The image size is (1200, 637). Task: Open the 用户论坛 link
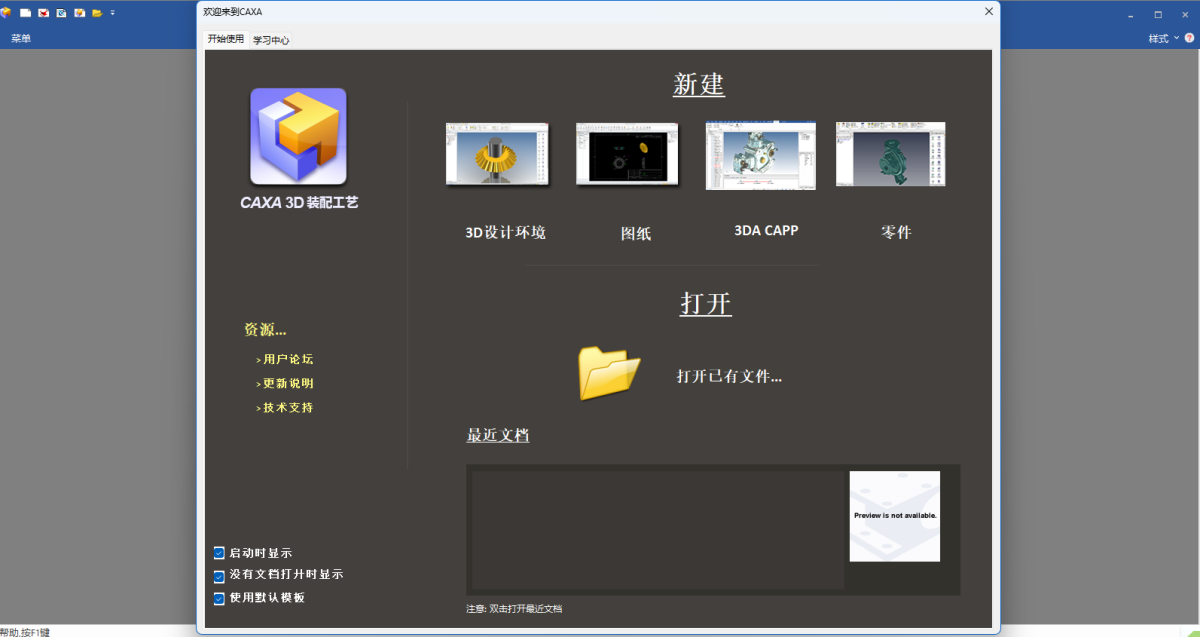(x=289, y=359)
